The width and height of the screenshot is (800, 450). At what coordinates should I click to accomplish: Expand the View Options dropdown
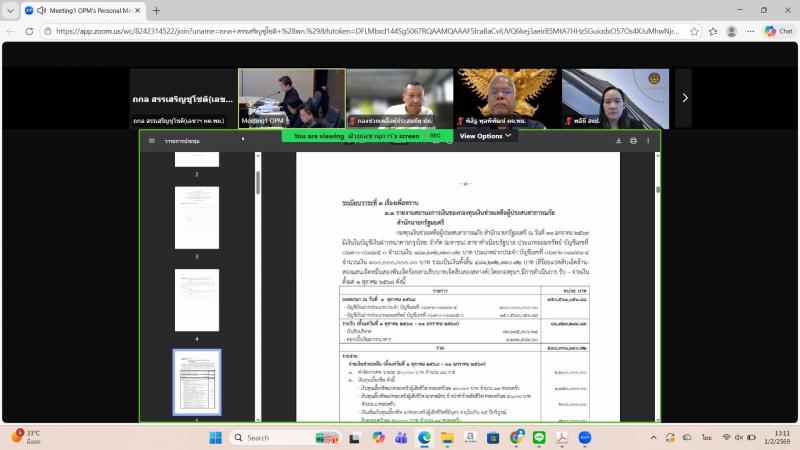coord(485,136)
